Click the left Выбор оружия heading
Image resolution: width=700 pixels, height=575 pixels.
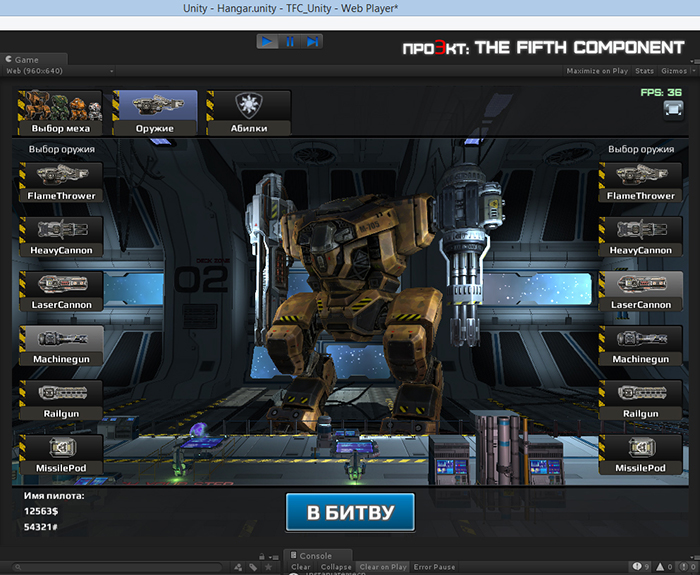point(62,149)
